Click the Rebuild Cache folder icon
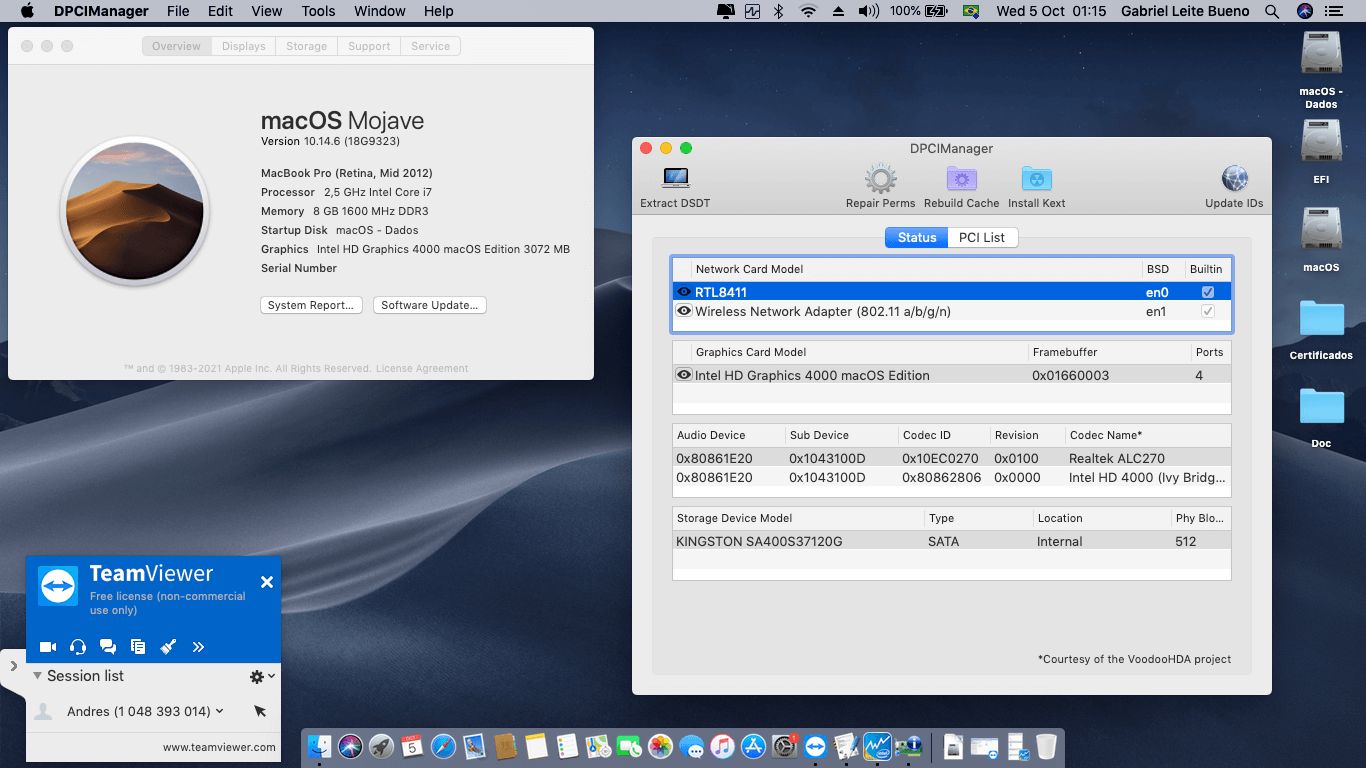 961,179
